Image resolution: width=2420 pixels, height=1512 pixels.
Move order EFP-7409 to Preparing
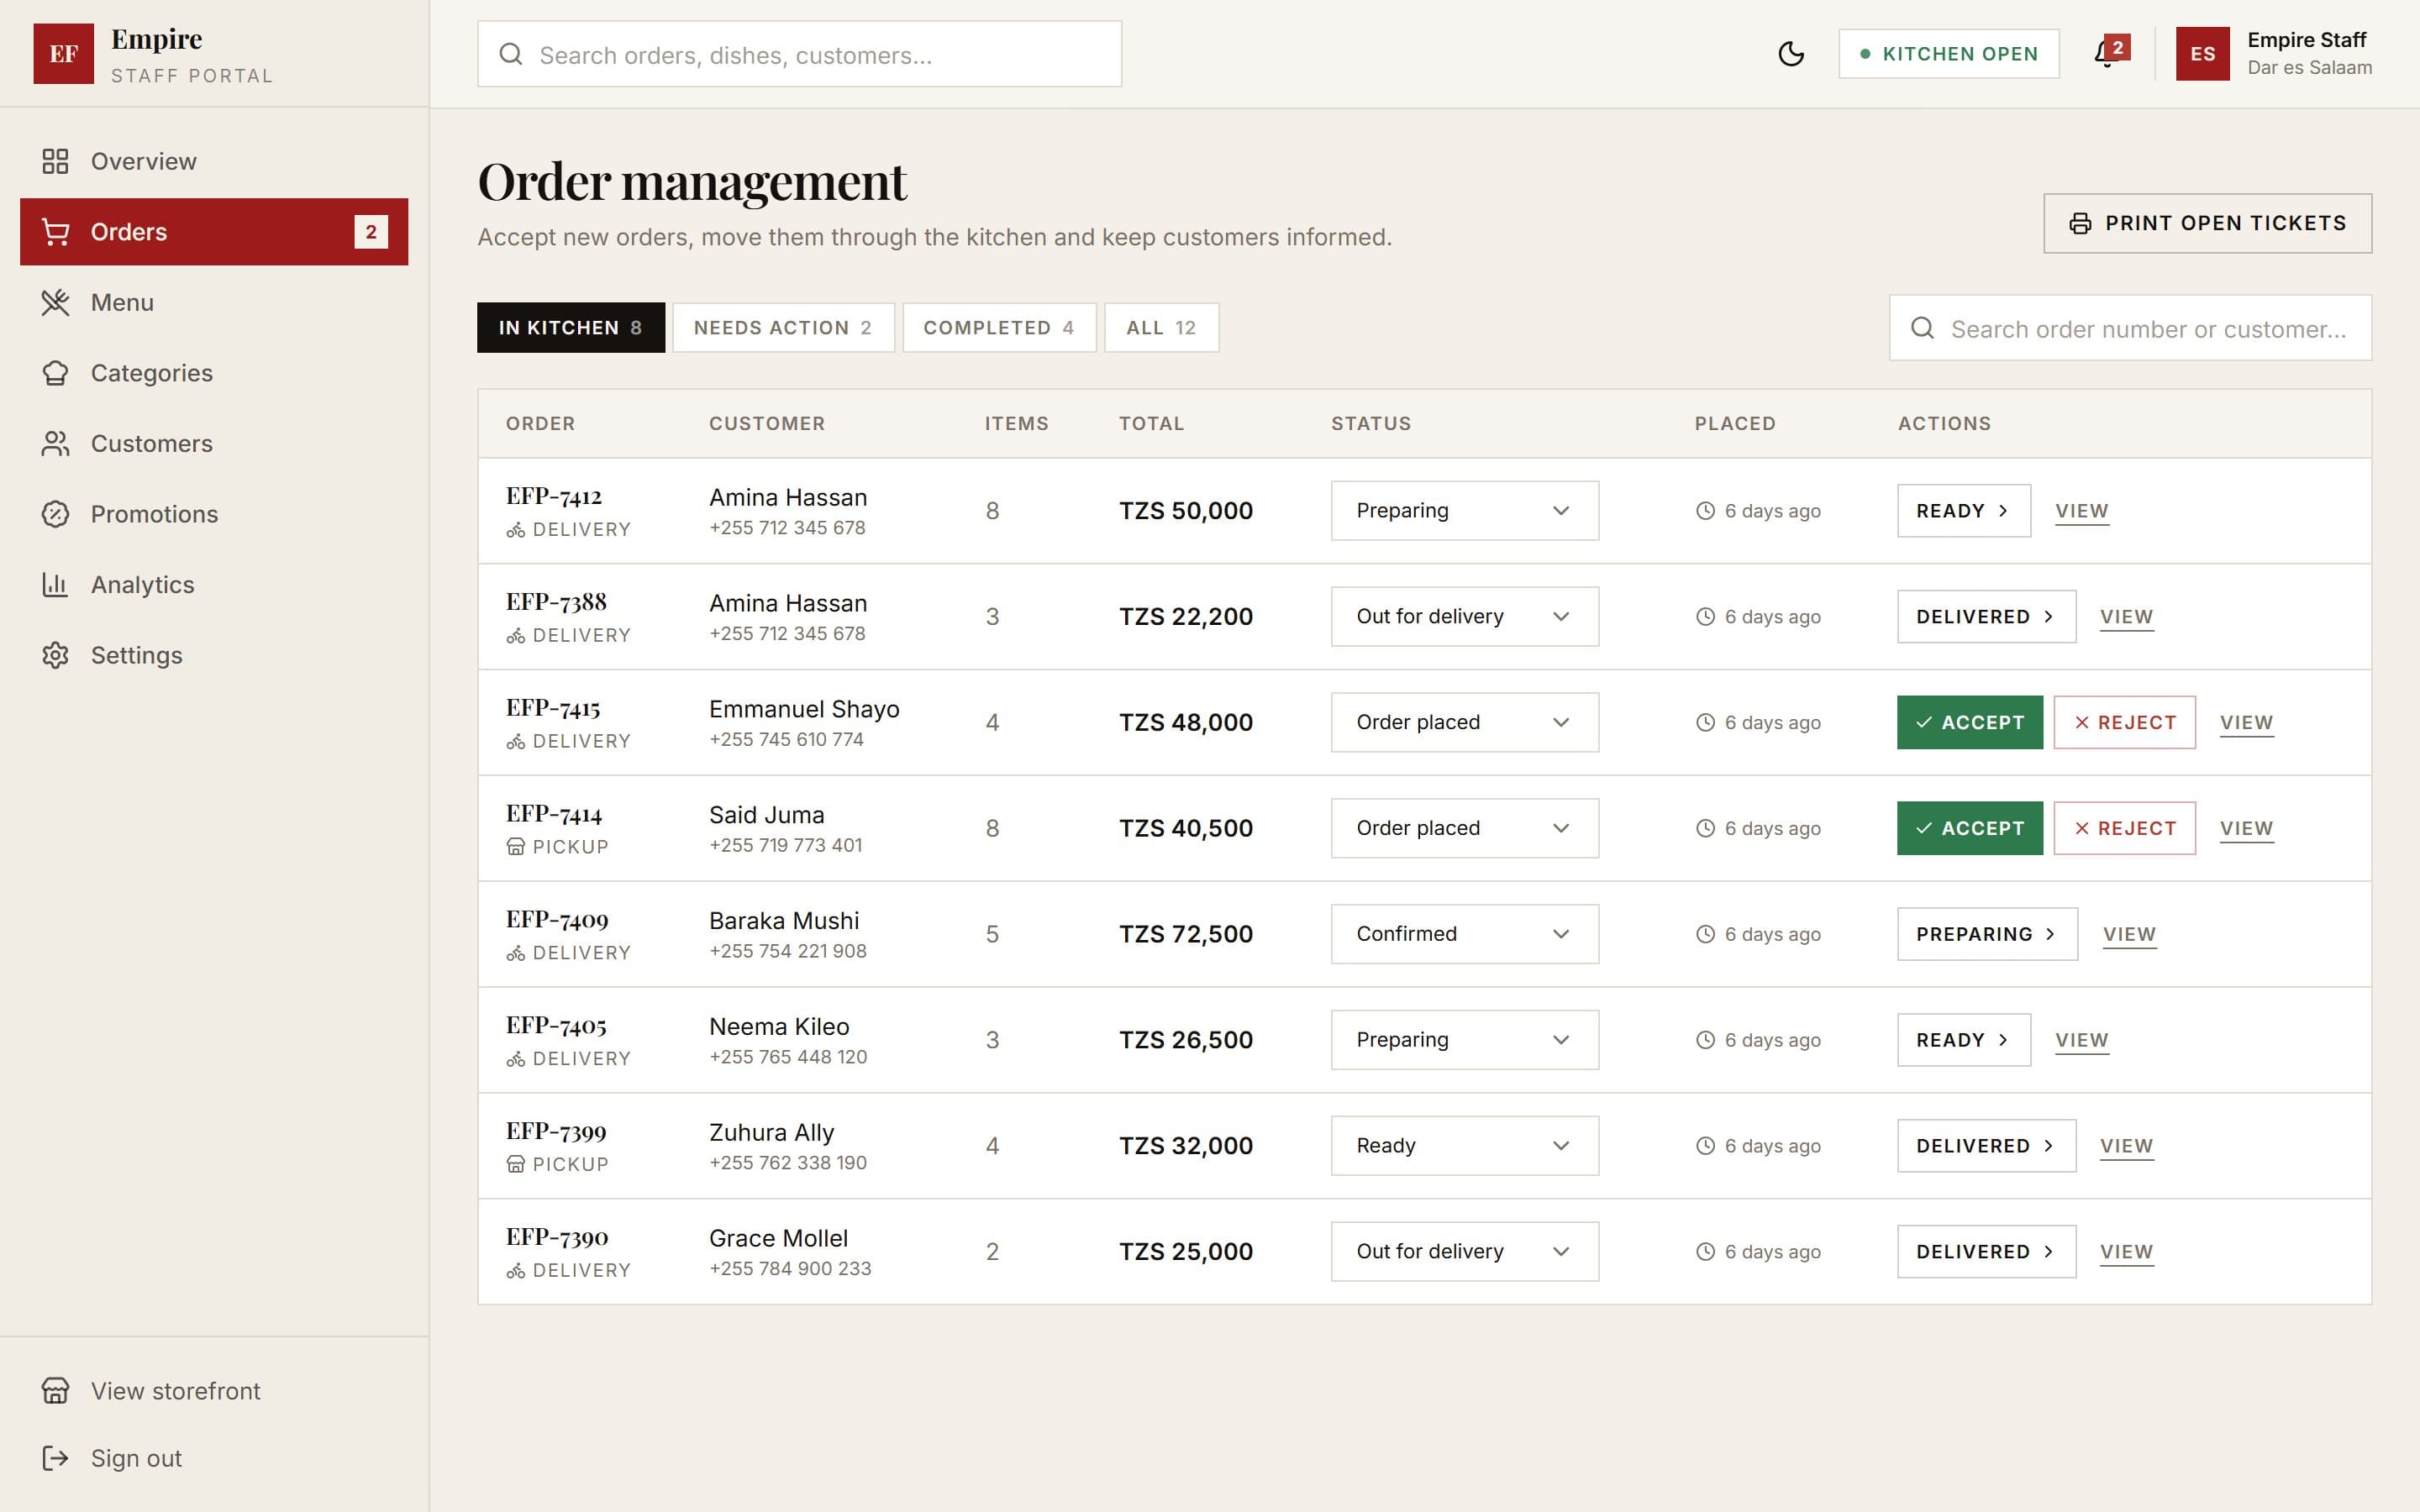(1987, 934)
